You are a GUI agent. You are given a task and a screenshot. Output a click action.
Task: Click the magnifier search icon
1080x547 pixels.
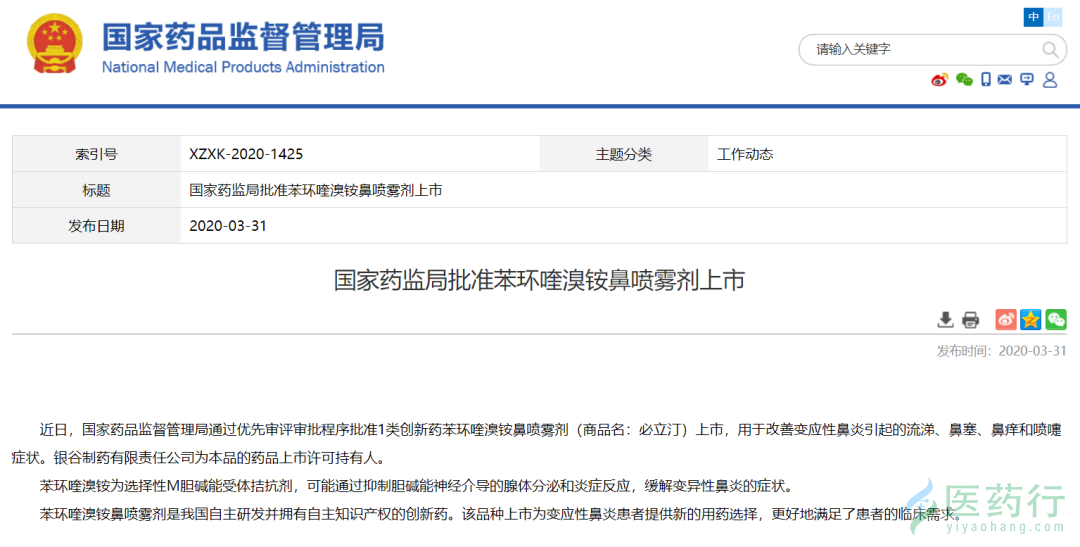(1050, 50)
